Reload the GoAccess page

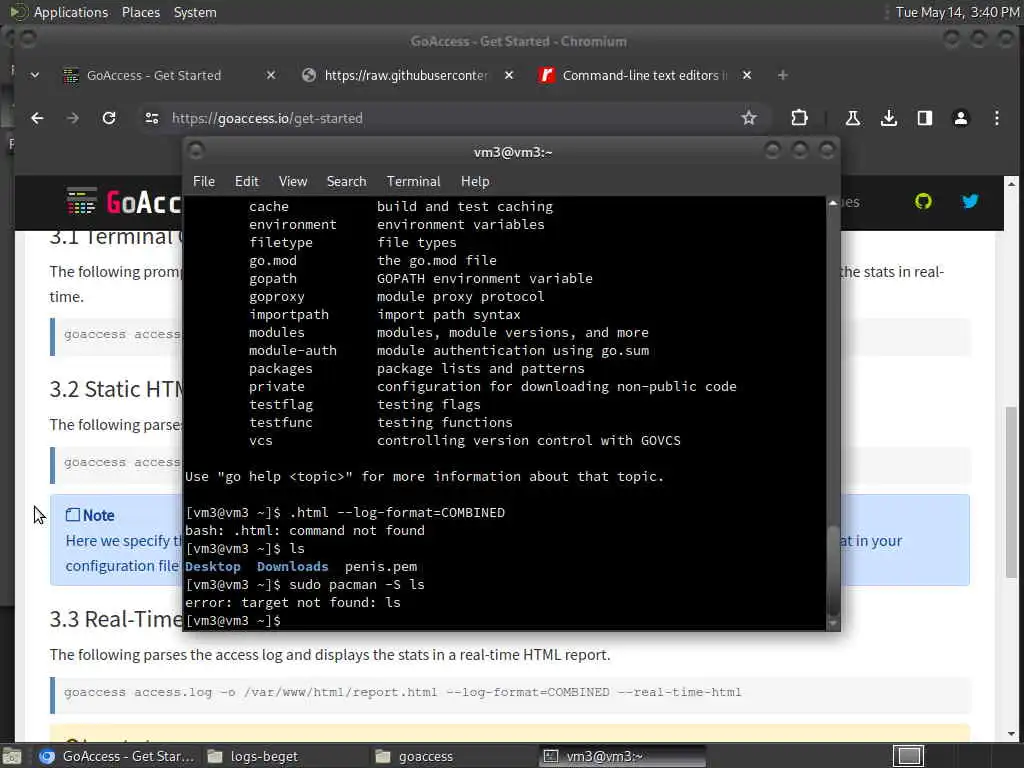click(x=109, y=118)
